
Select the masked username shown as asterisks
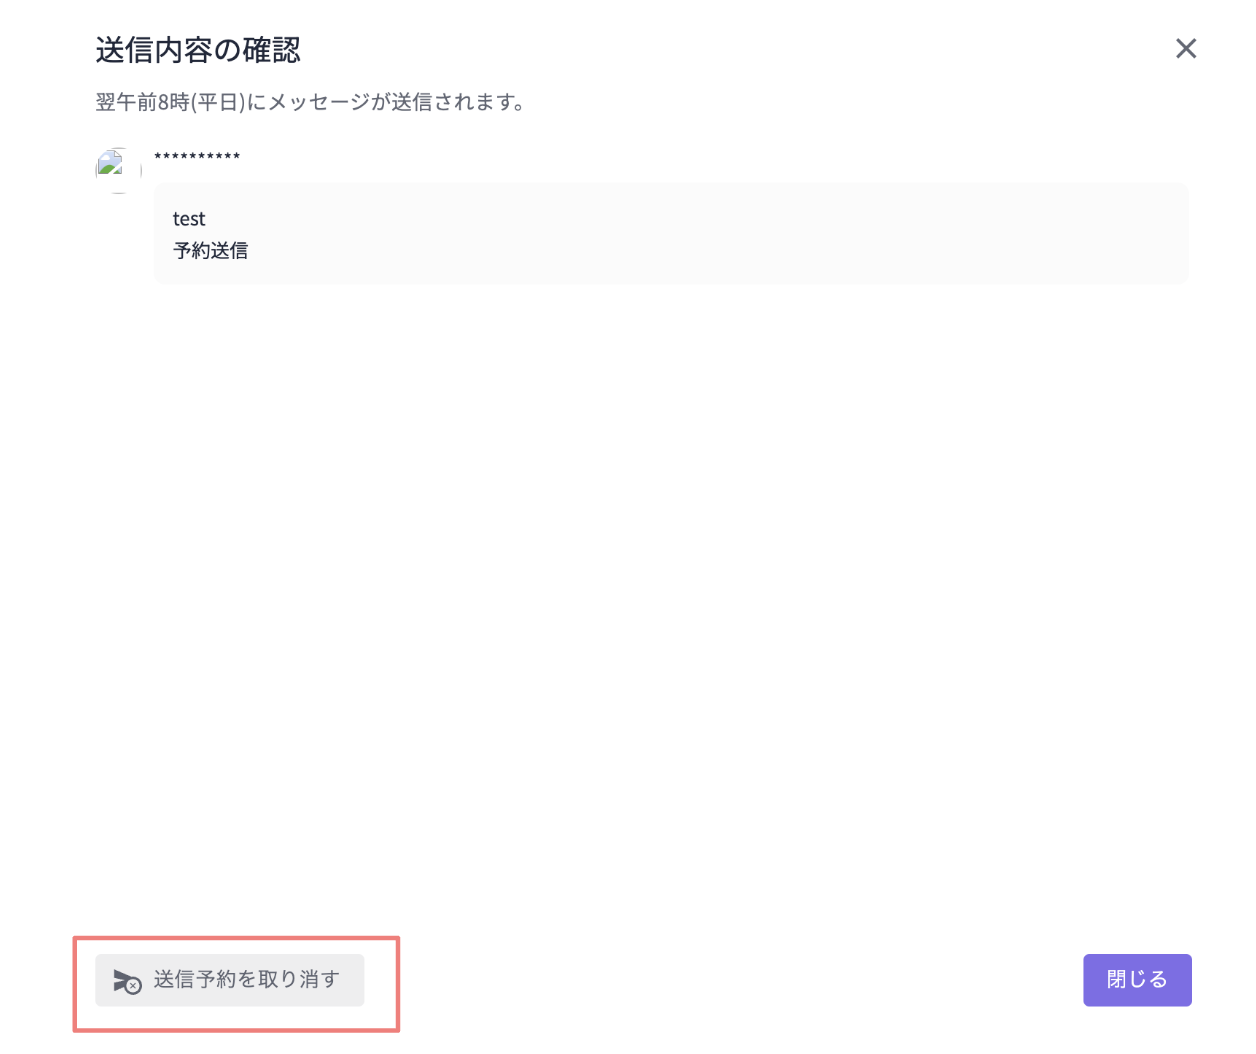(x=197, y=157)
